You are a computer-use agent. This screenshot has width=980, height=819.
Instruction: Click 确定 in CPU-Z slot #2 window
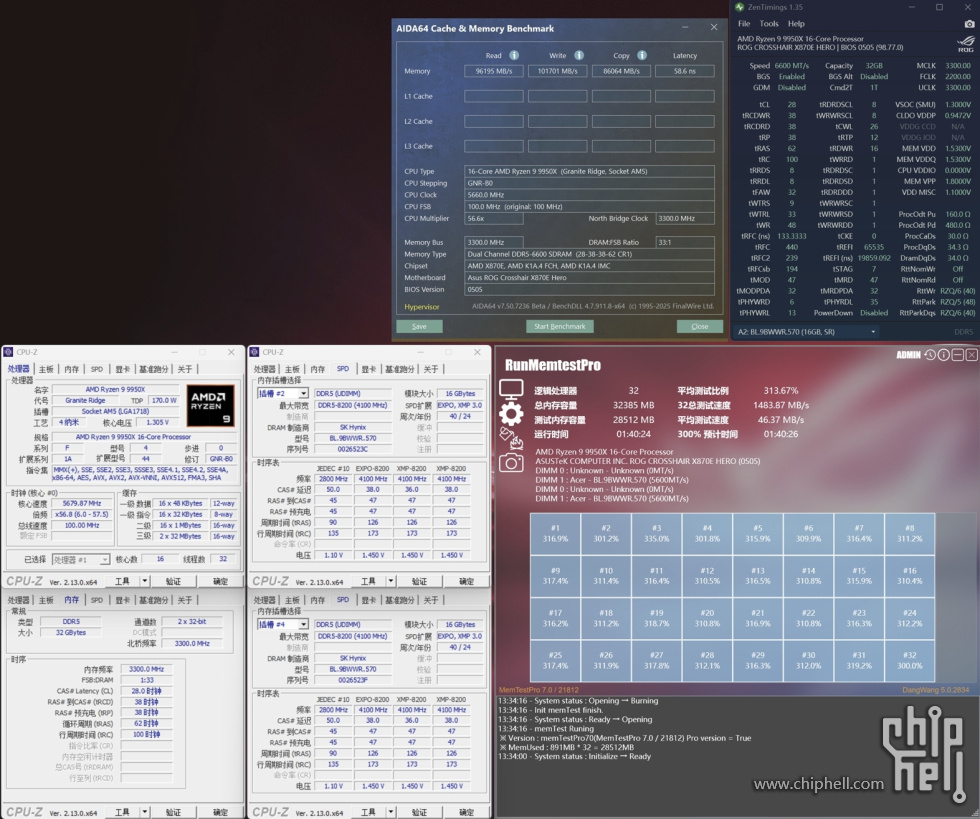[466, 581]
